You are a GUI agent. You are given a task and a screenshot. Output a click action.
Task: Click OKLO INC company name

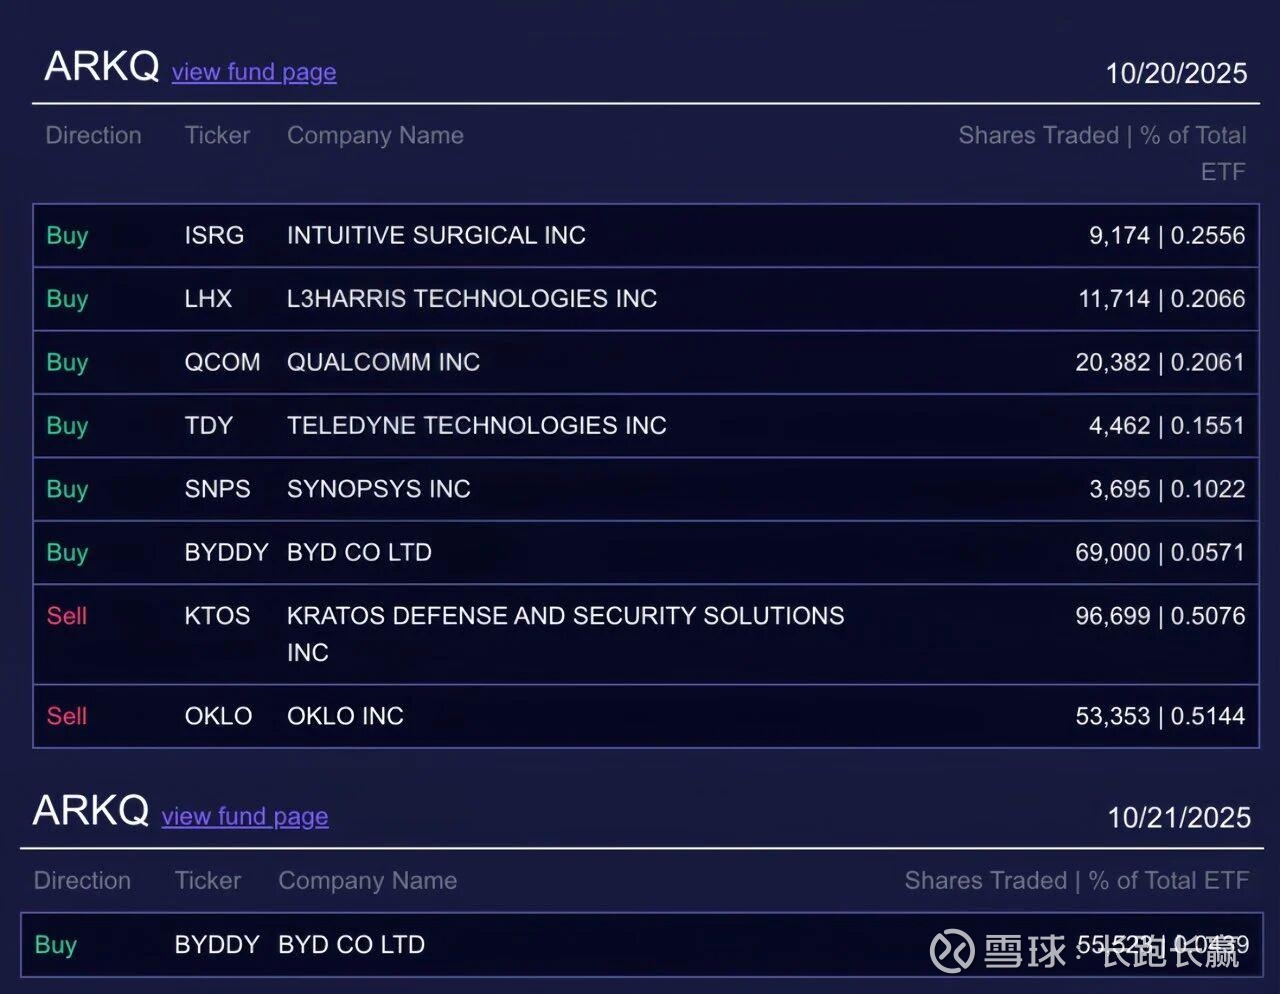click(x=345, y=716)
